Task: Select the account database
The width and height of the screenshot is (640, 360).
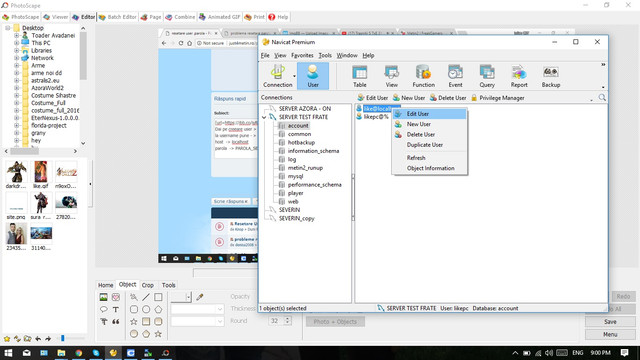Action: pyautogui.click(x=298, y=126)
